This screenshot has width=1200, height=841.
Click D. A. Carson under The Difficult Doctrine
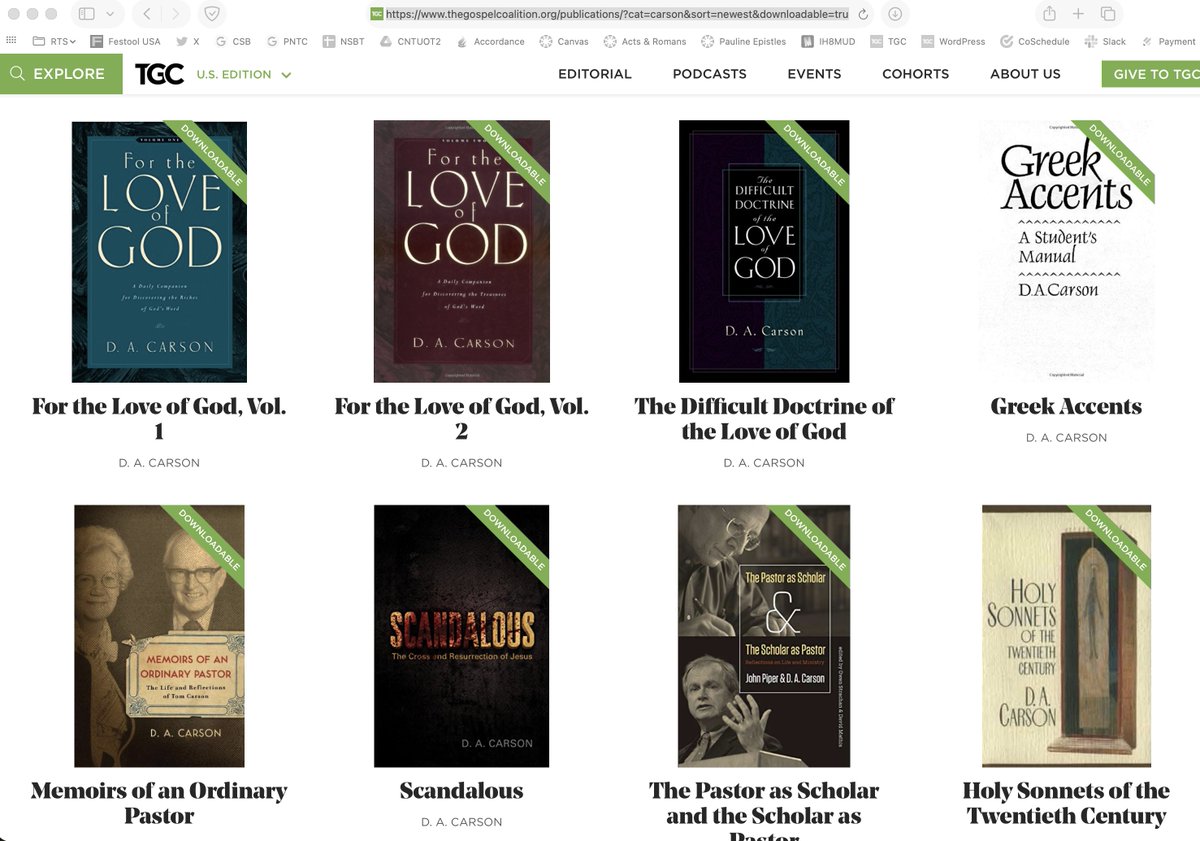tap(764, 463)
